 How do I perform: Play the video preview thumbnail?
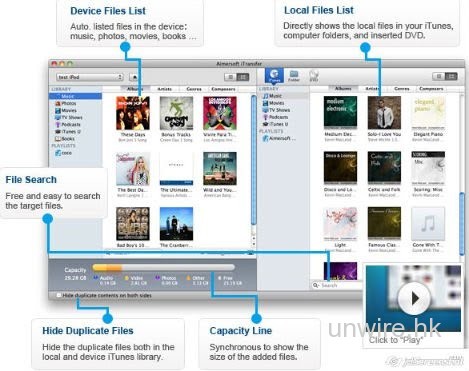point(414,298)
